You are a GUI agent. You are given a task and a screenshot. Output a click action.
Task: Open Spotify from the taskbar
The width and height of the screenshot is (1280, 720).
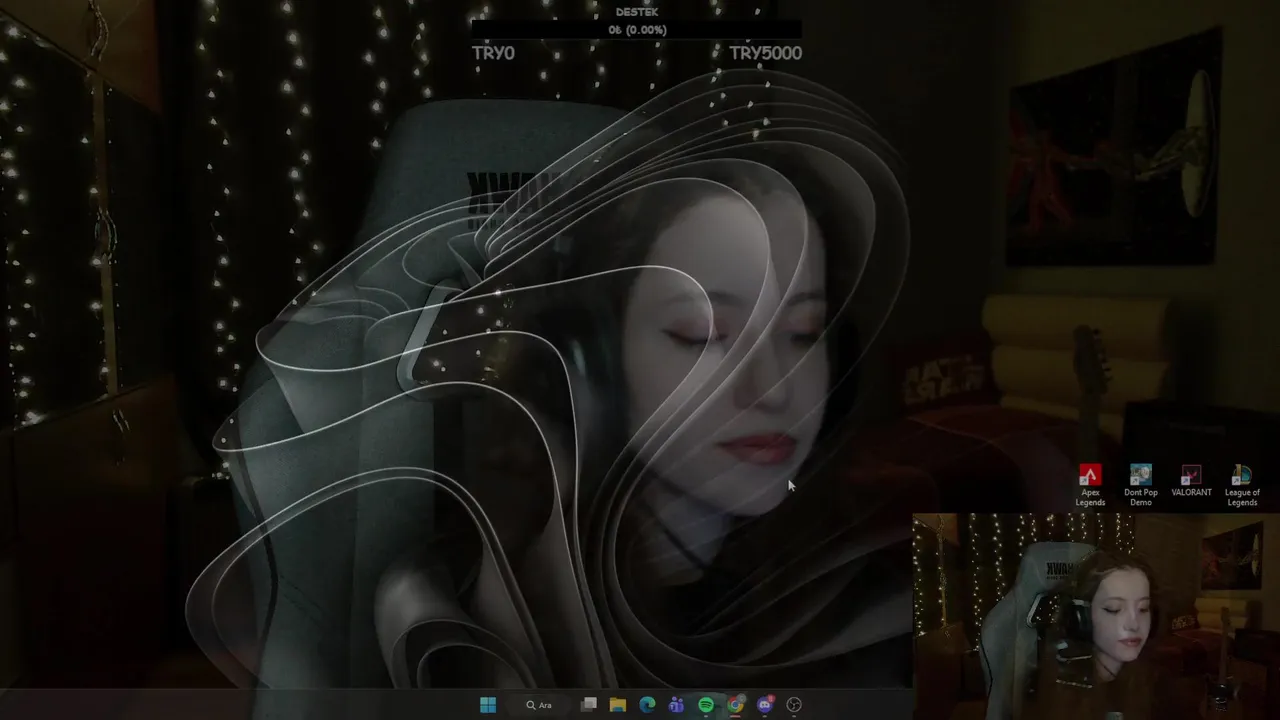(706, 705)
